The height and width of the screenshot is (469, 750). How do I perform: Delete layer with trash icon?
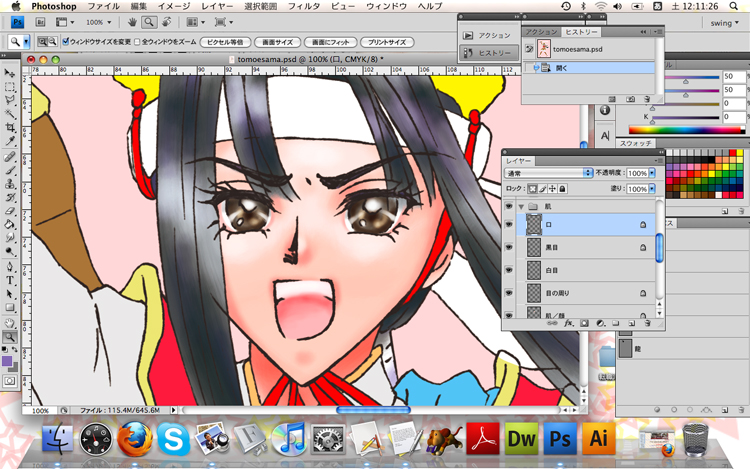pyautogui.click(x=647, y=323)
